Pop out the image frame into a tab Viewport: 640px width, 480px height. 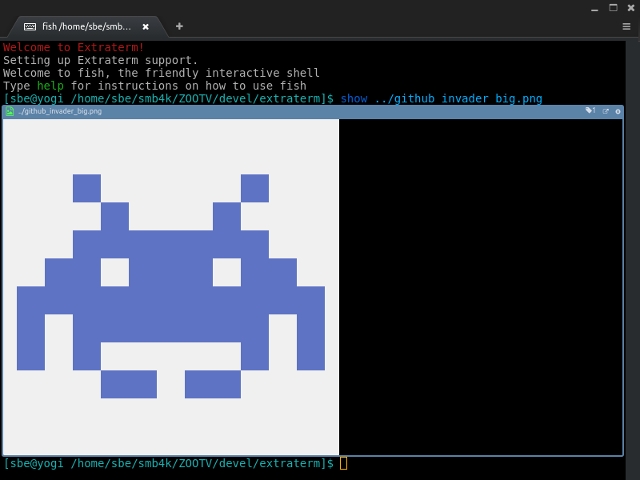(605, 111)
